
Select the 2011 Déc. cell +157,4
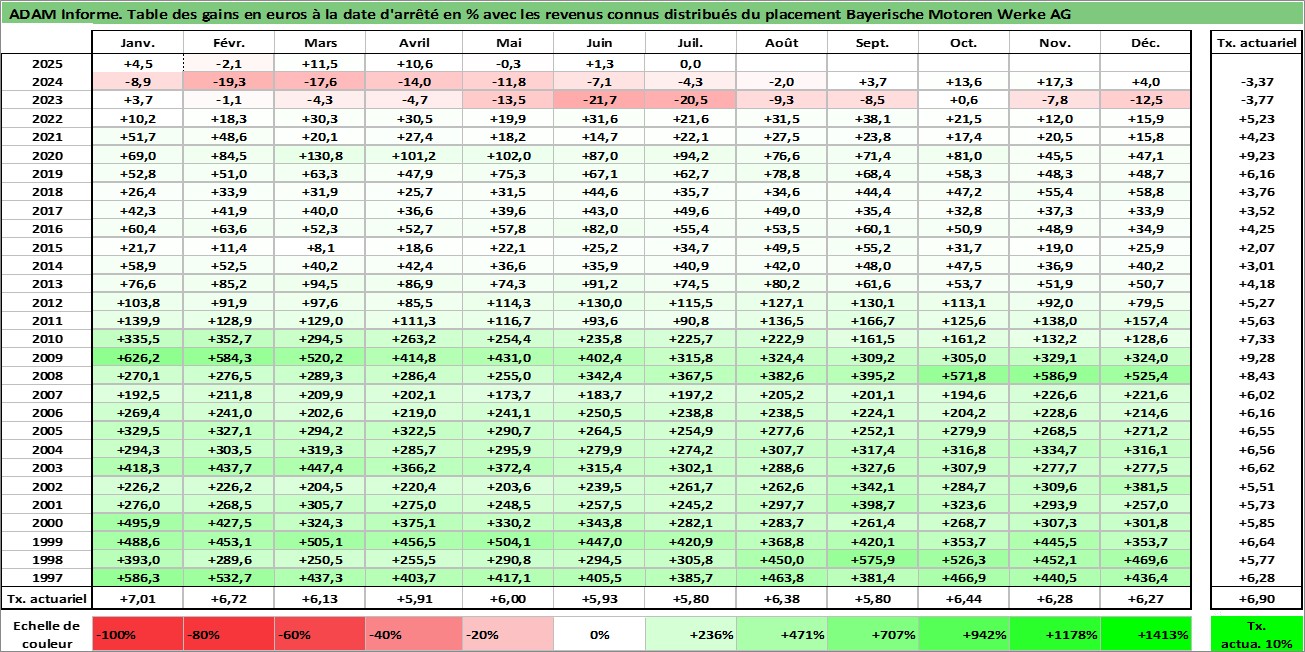(x=1145, y=320)
